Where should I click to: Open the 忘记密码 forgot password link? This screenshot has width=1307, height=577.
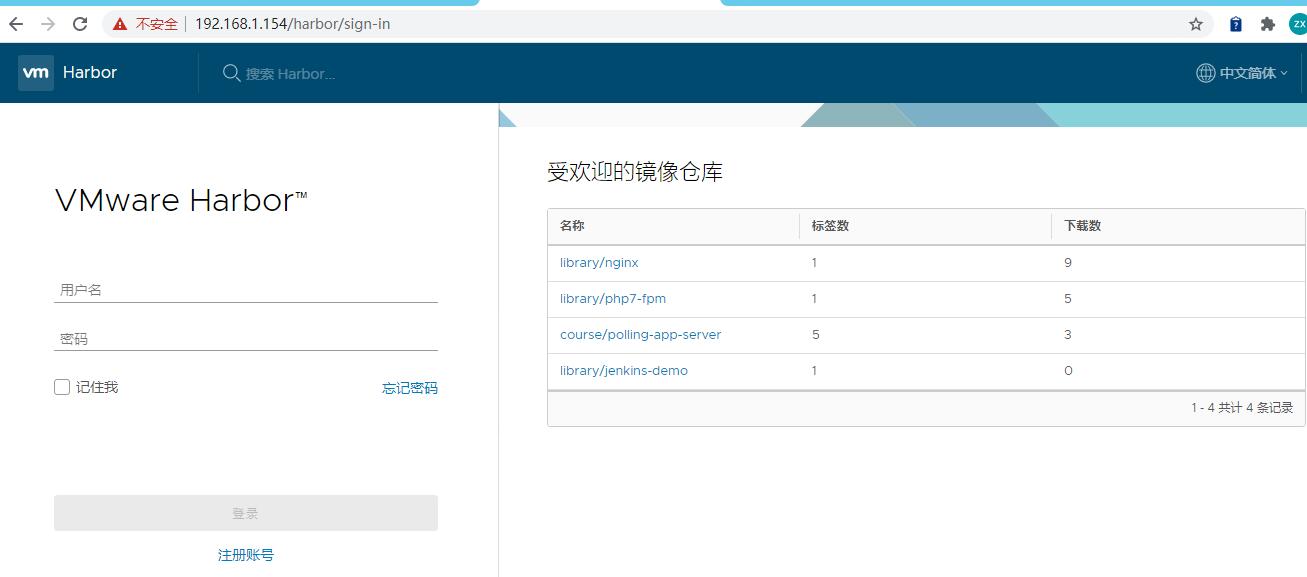coord(410,388)
